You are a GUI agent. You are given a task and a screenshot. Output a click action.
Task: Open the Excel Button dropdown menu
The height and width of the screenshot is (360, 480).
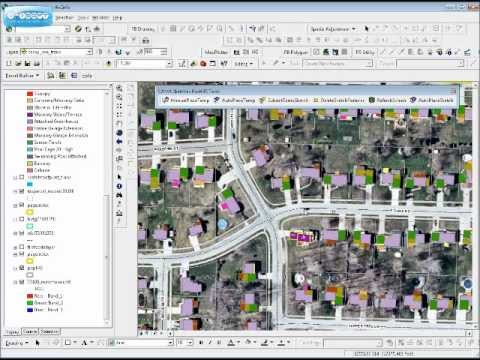pos(22,76)
